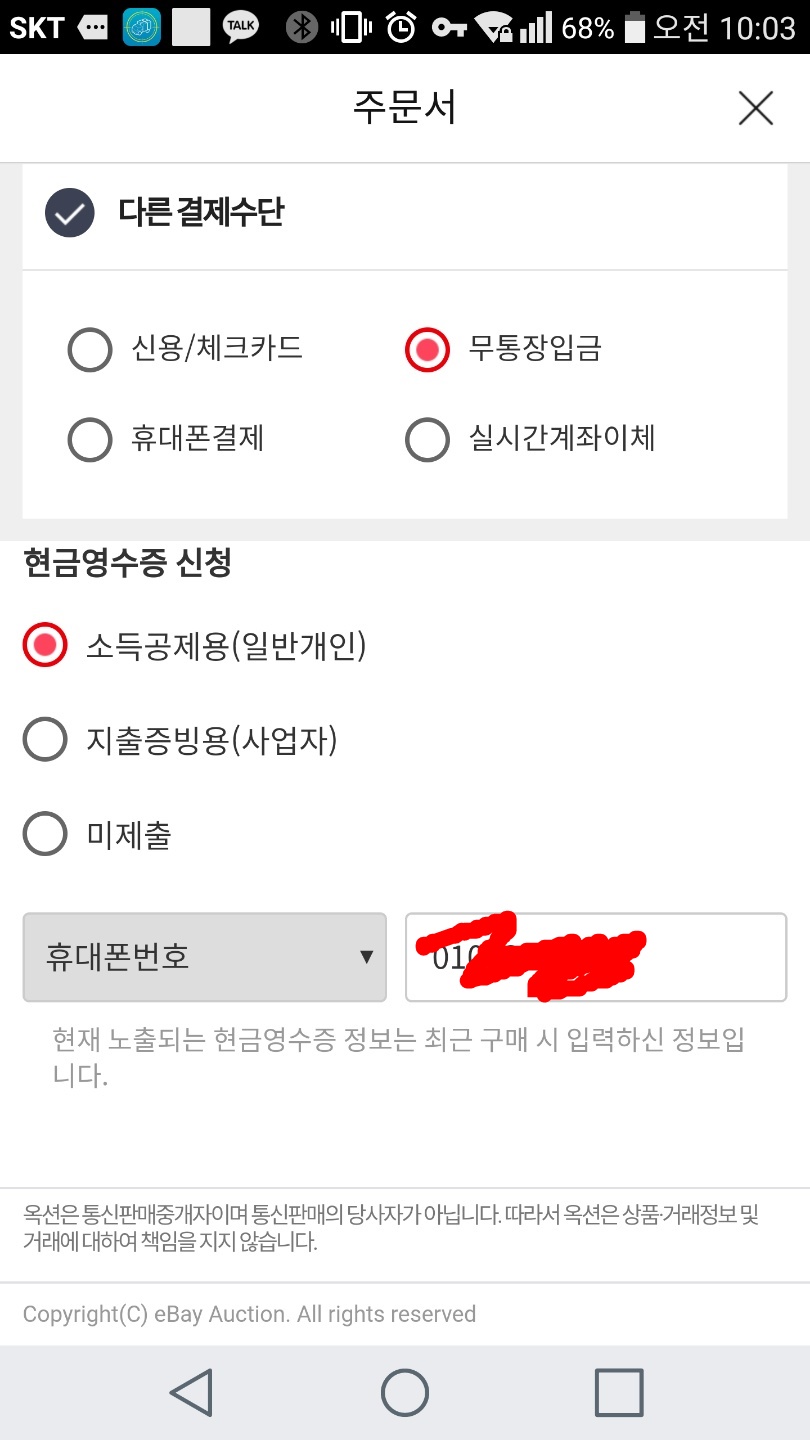This screenshot has height=1440, width=810.
Task: Choose 실시간계좌이체 payment method
Action: click(427, 439)
